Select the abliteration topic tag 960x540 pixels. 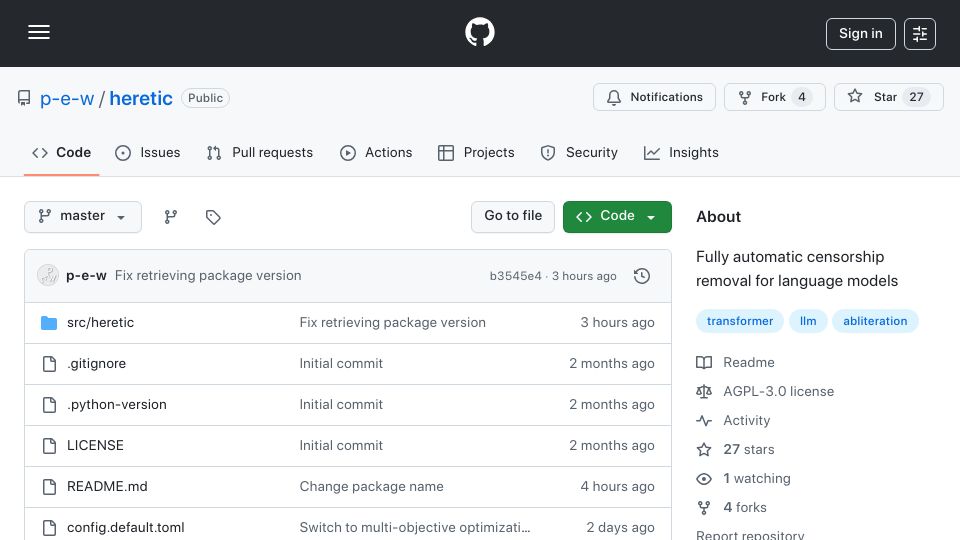875,321
